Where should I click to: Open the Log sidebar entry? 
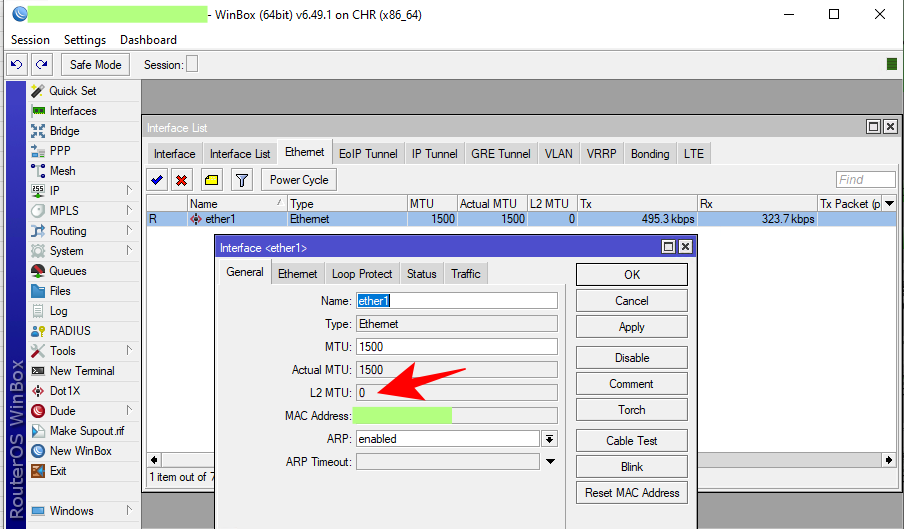(58, 311)
